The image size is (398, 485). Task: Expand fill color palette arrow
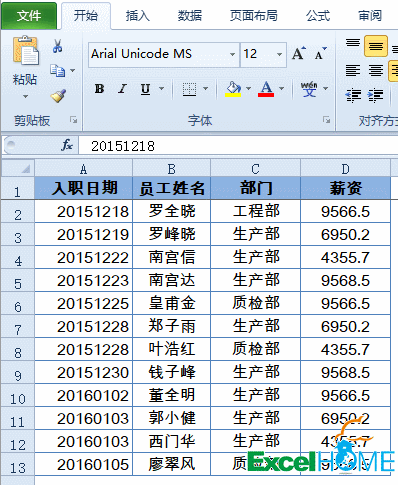pyautogui.click(x=248, y=89)
